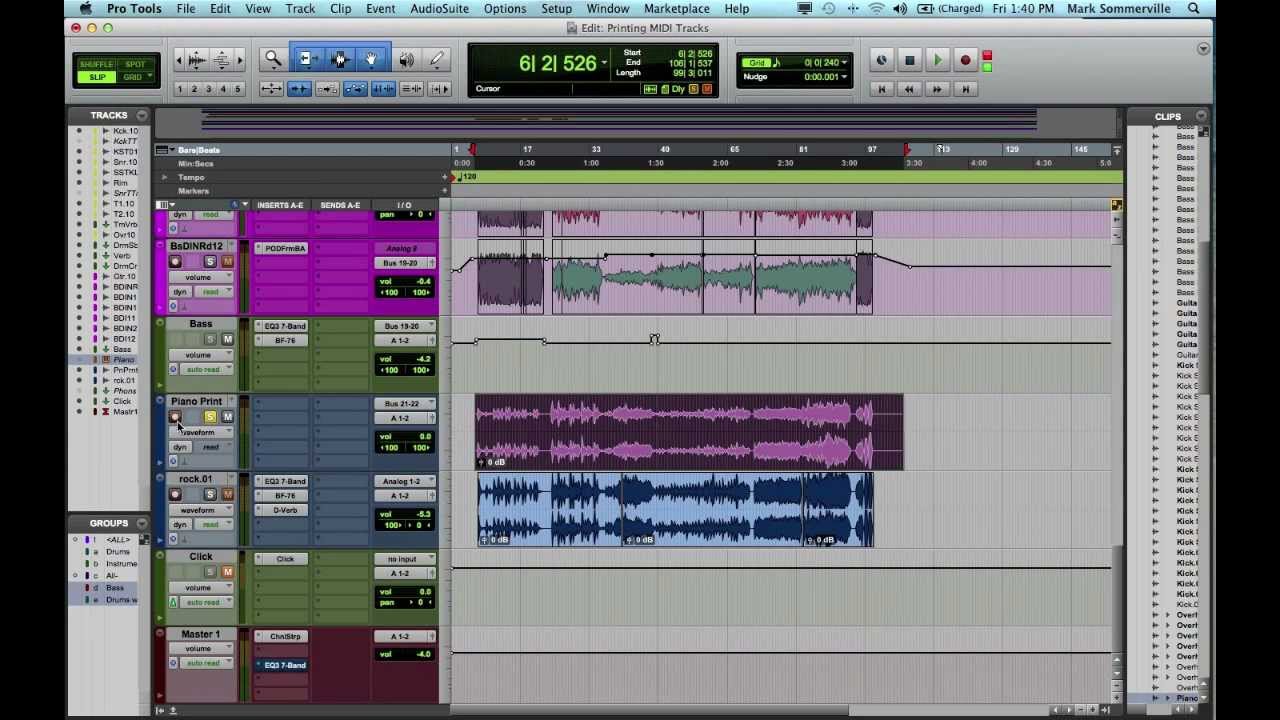
Task: Click the Piano Print audio clip
Action: coord(689,432)
